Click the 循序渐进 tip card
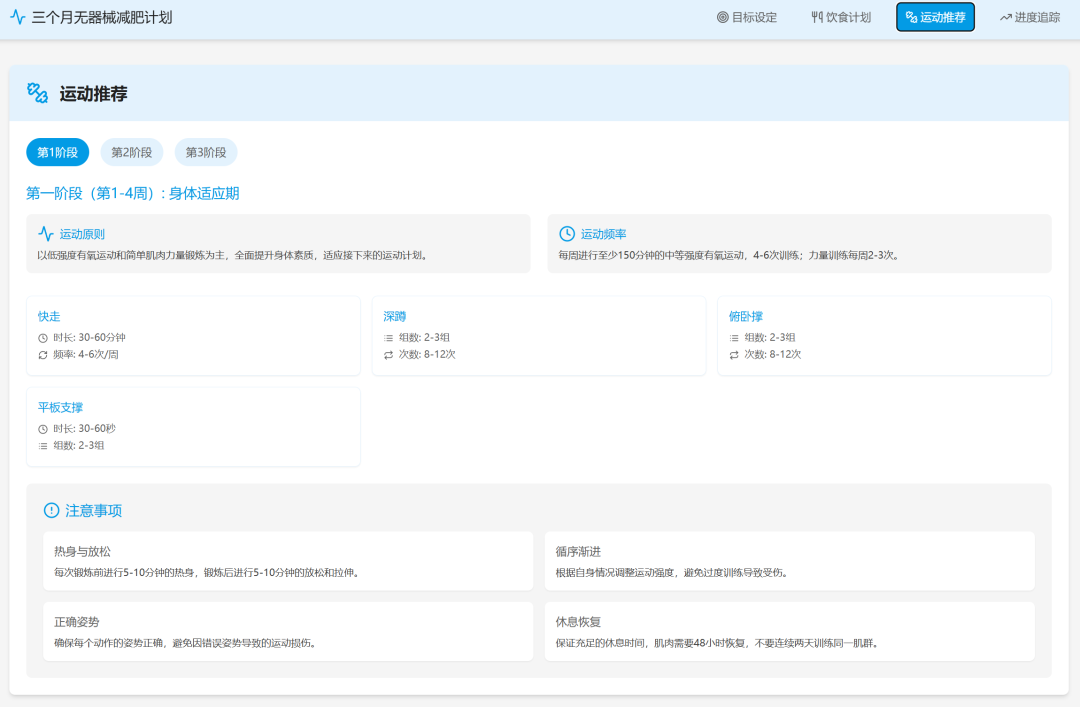The width and height of the screenshot is (1080, 707). (789, 561)
